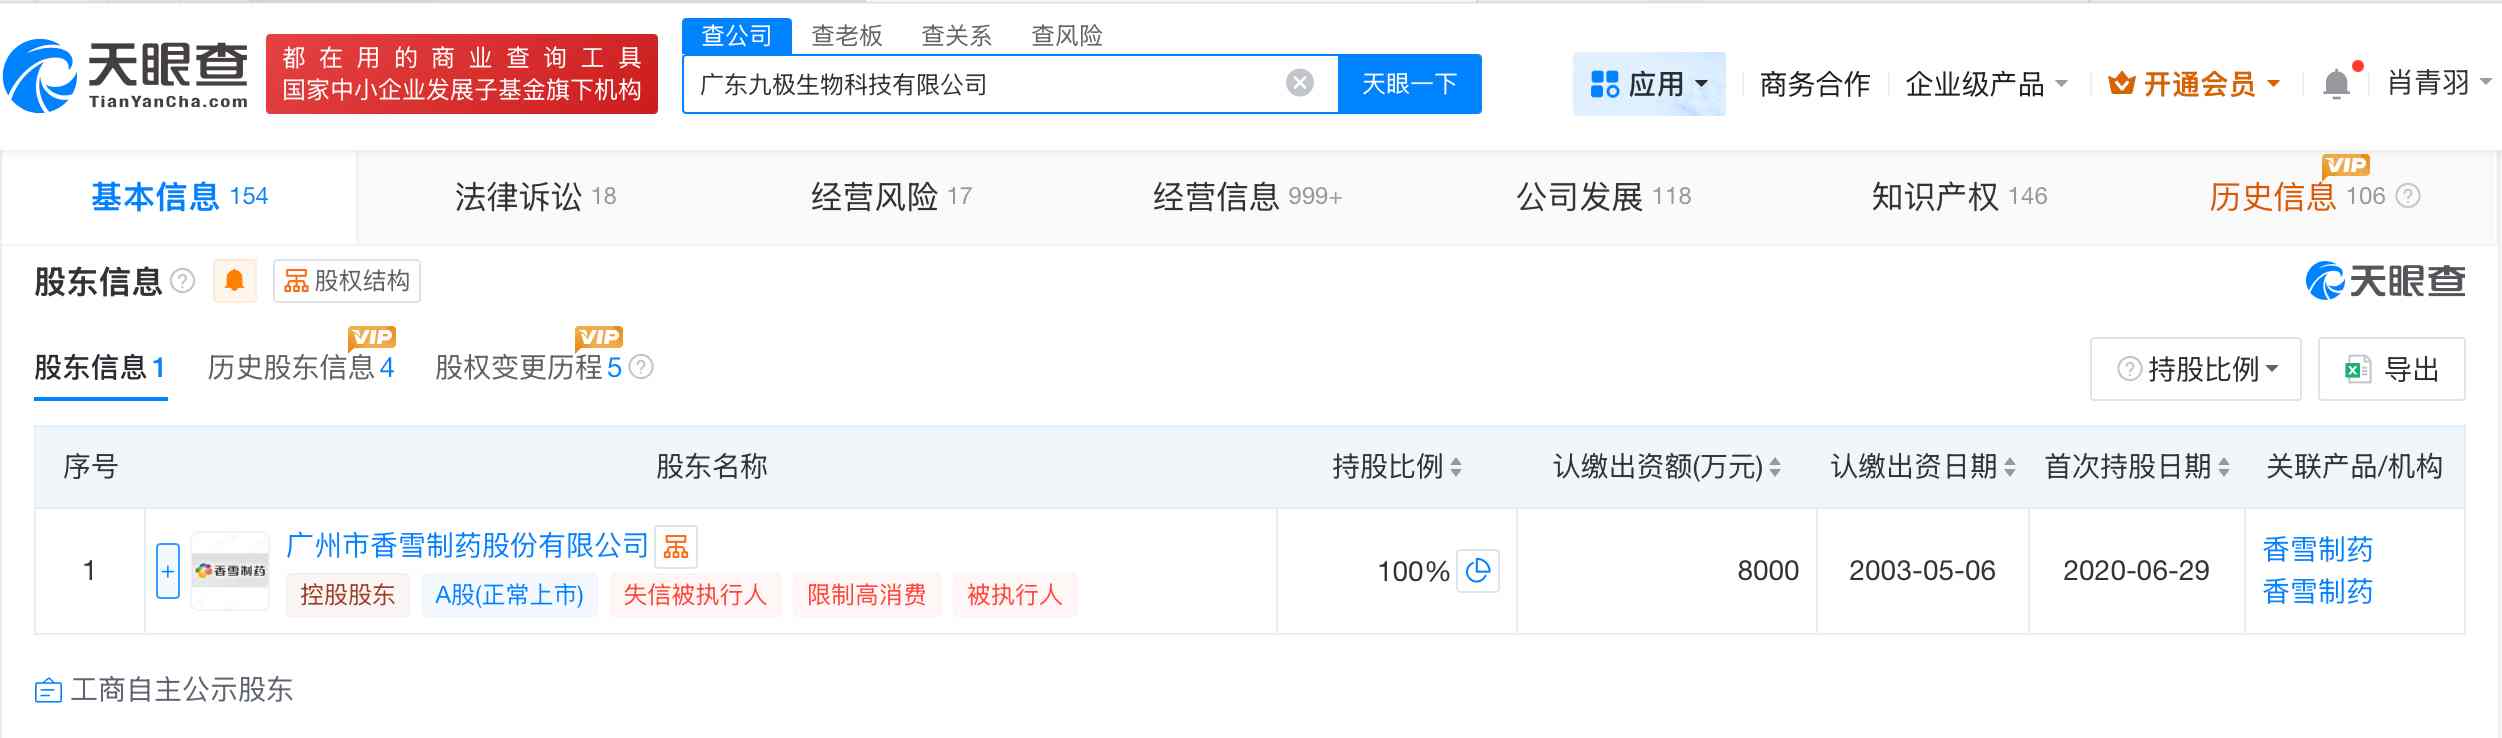Sort table by 认缴出资日期 column
Viewport: 2502px width, 738px height.
(x=2010, y=467)
